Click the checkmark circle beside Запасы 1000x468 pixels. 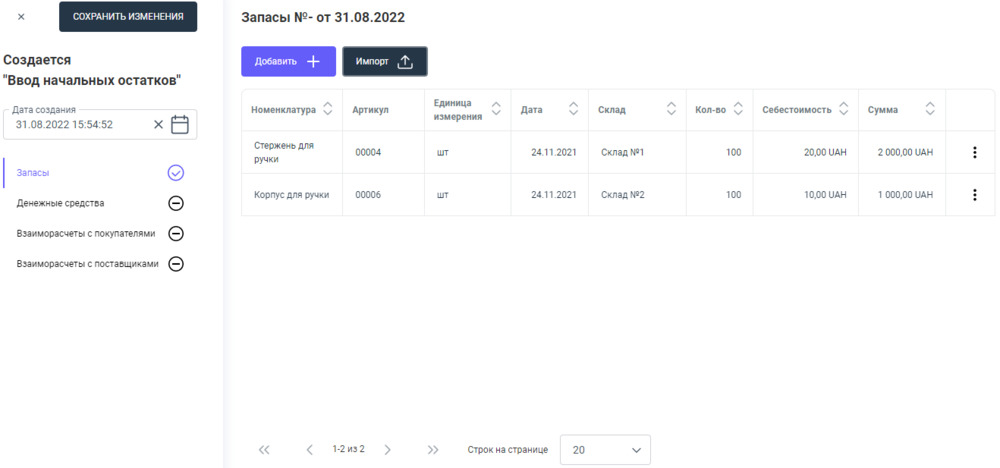176,173
